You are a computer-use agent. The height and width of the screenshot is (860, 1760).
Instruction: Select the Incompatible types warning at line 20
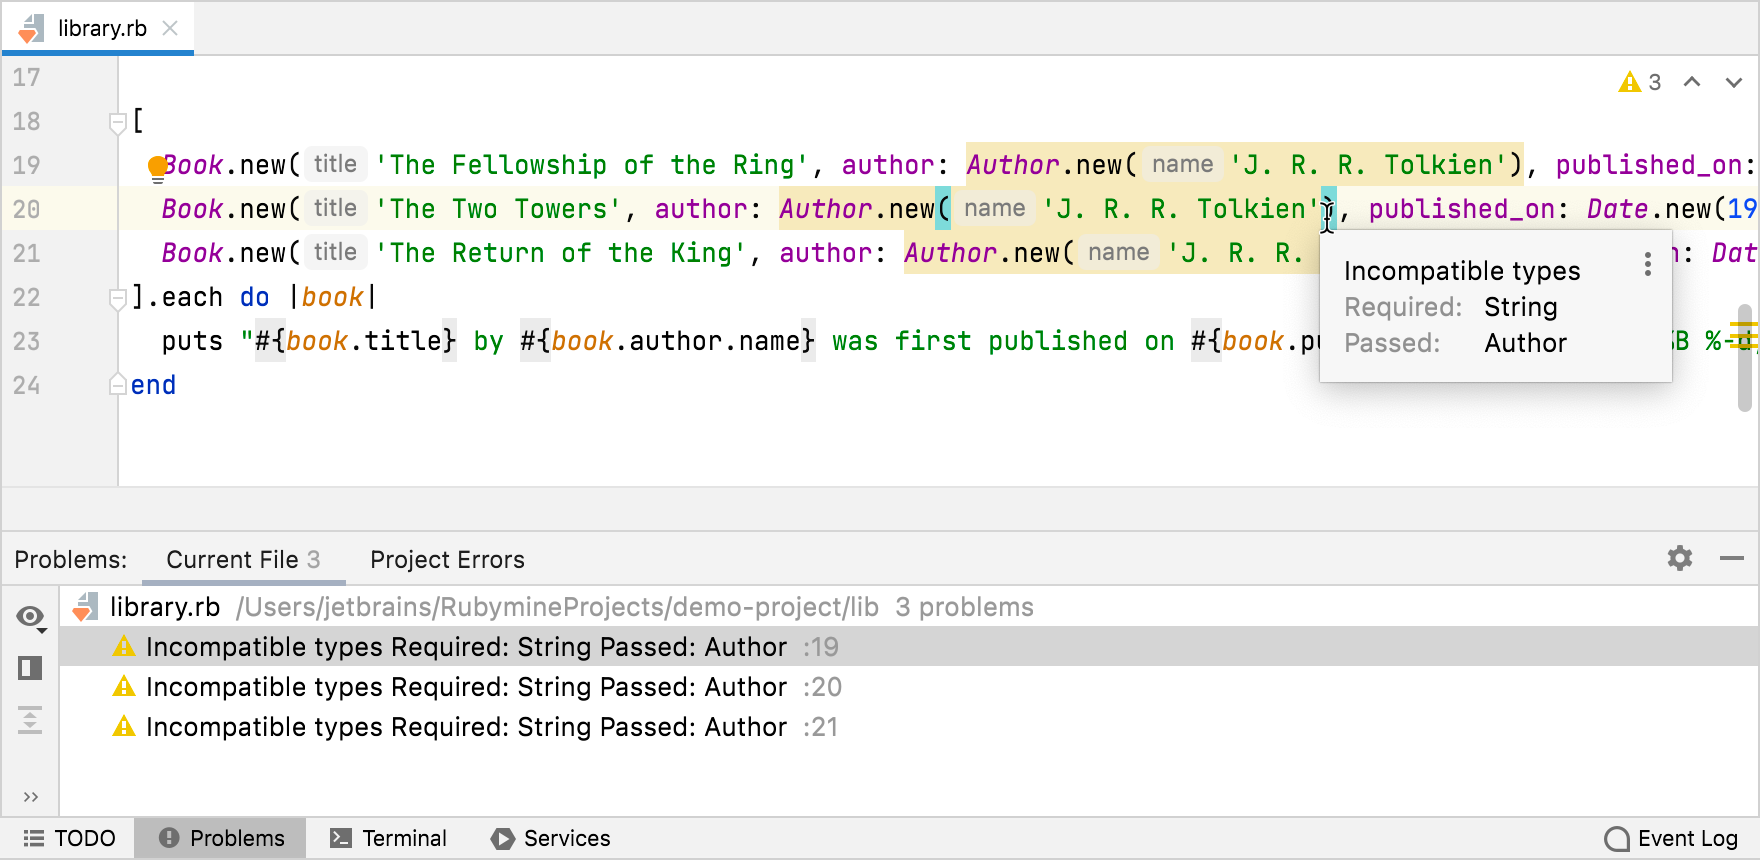[x=466, y=687]
